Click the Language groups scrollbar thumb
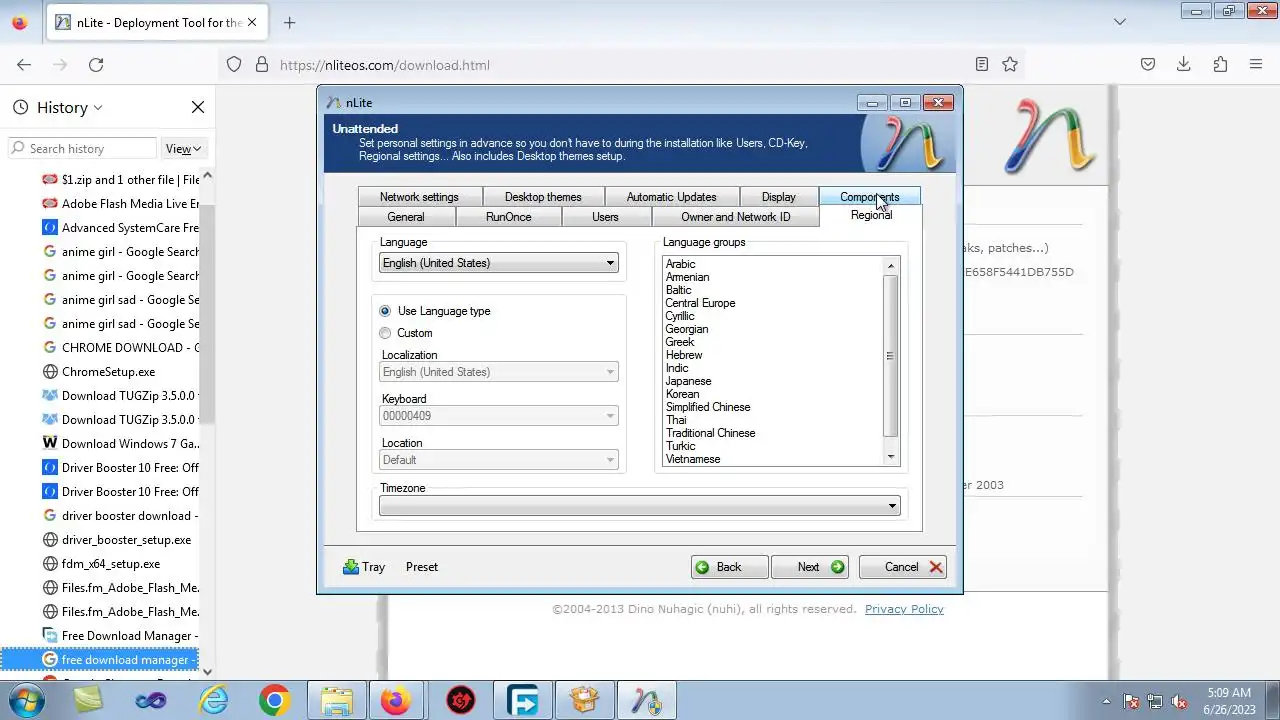 890,356
